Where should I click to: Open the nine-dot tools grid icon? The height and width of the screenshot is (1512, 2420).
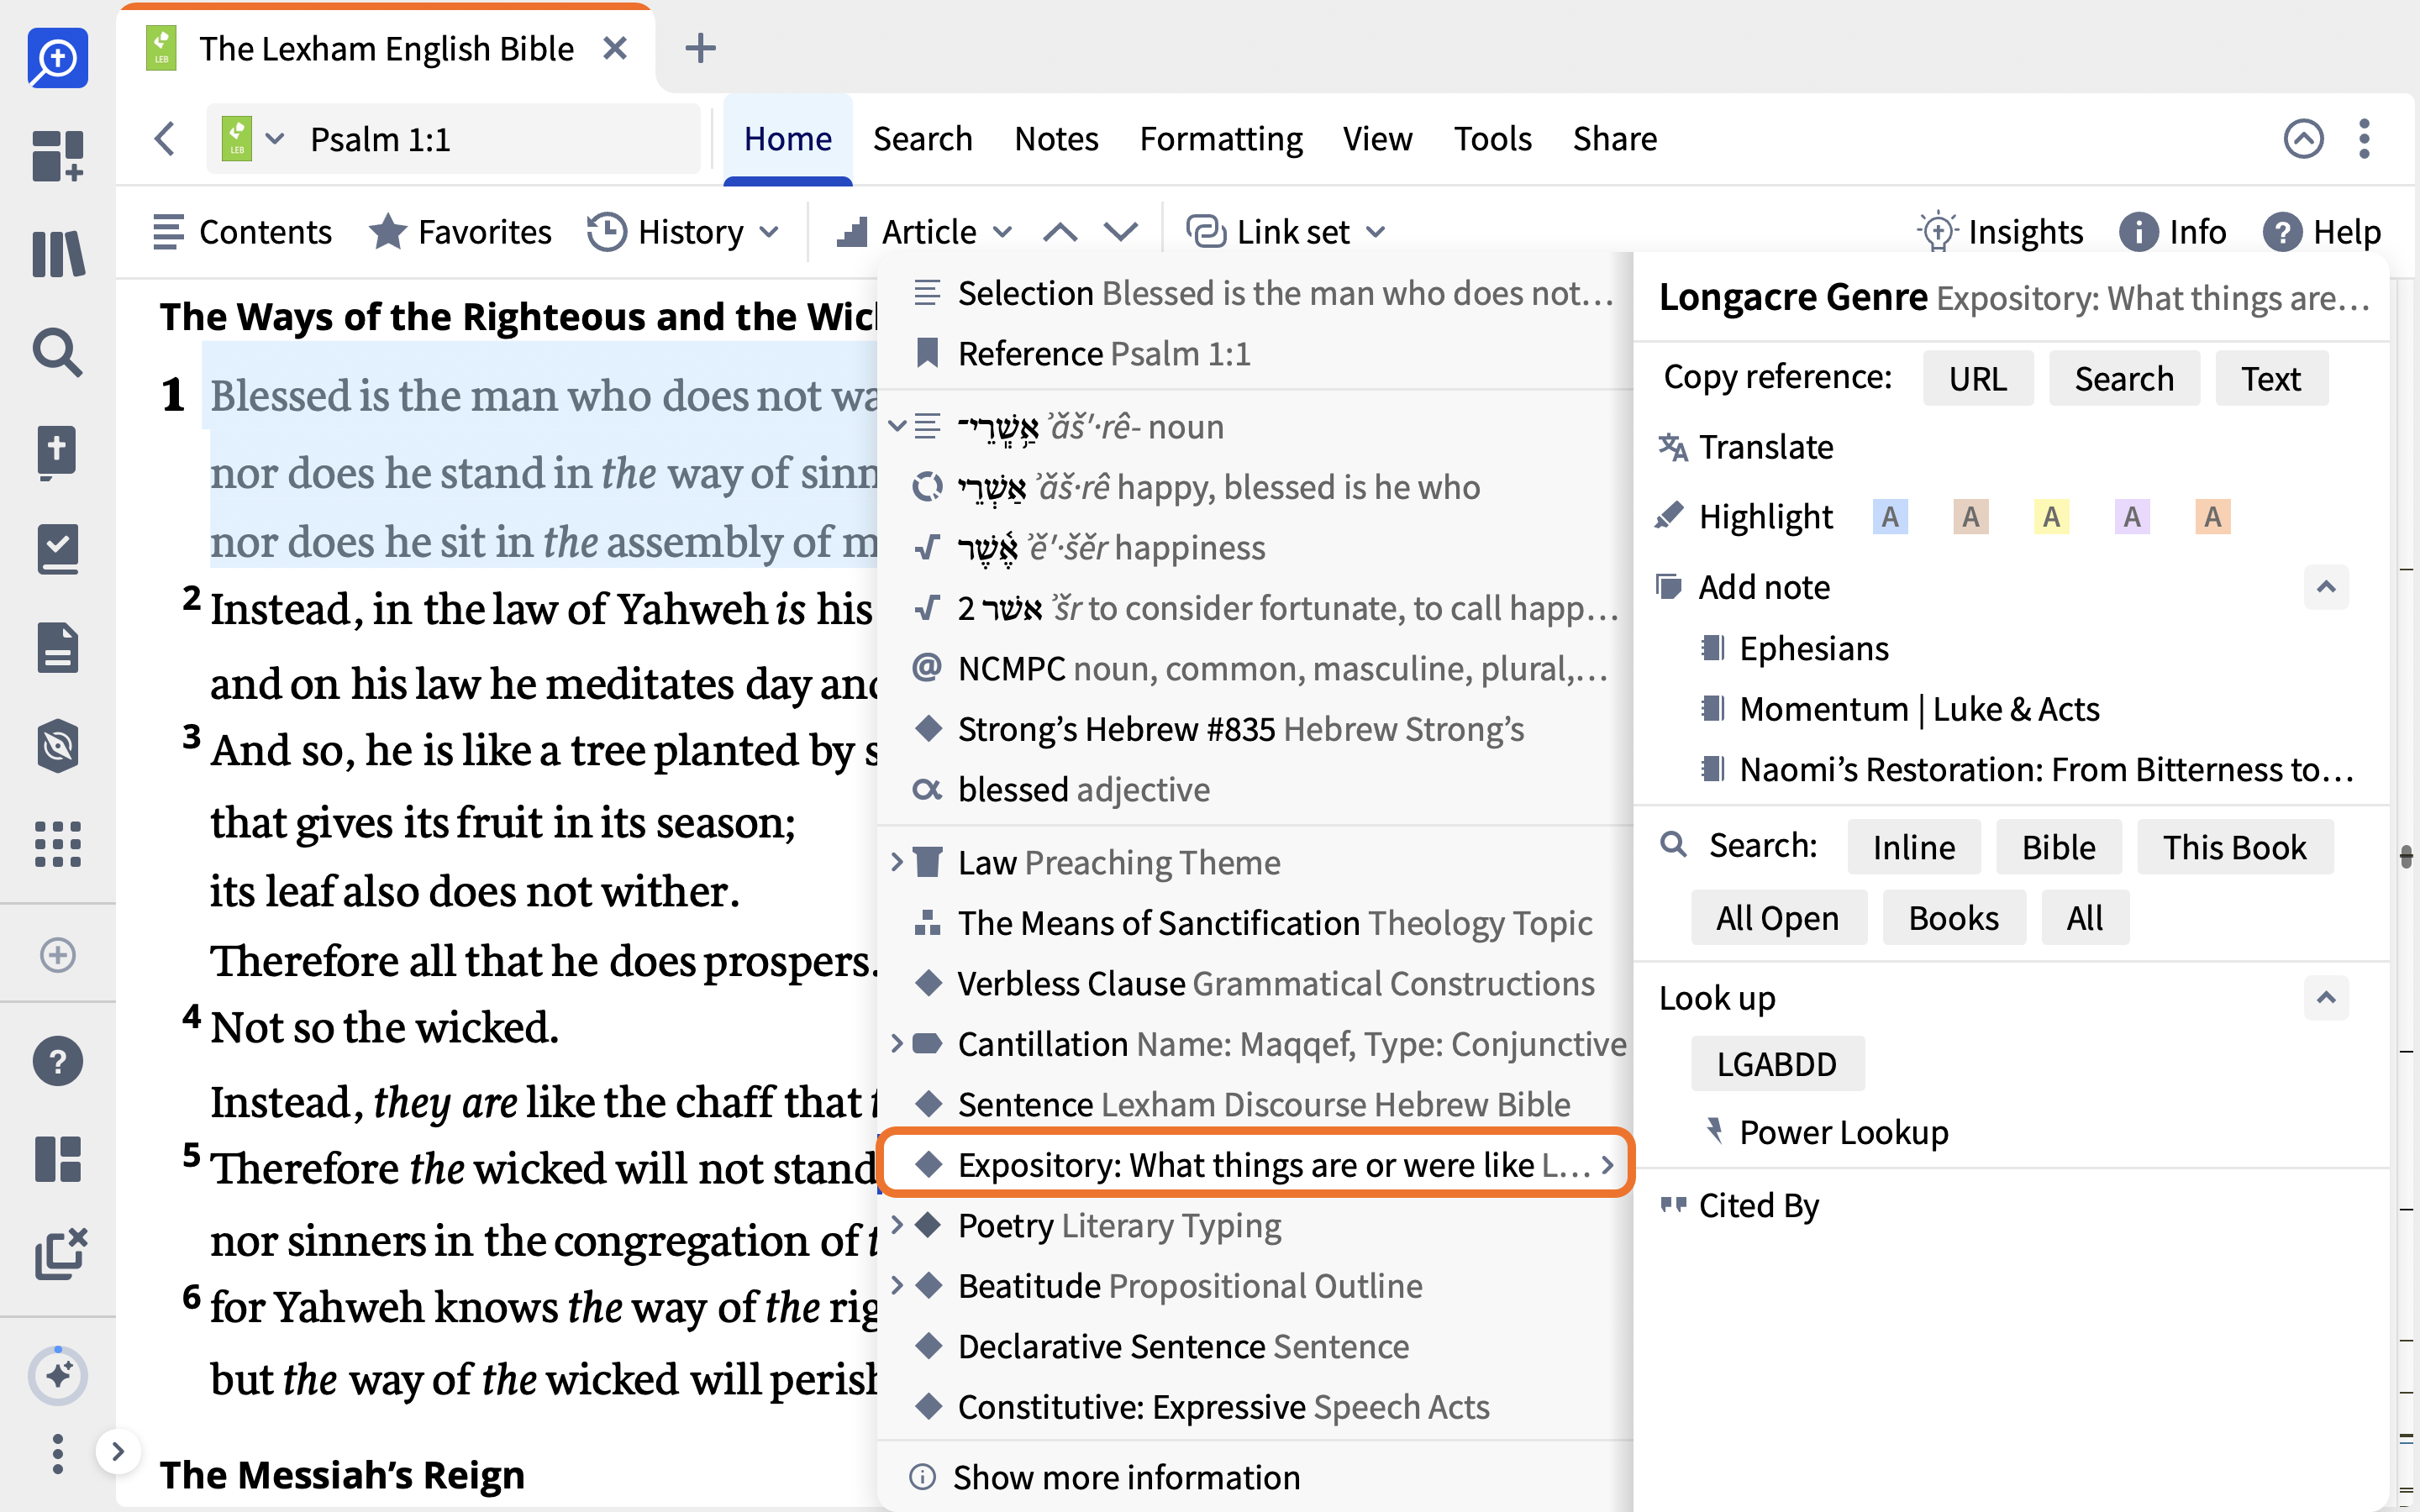pos(58,843)
